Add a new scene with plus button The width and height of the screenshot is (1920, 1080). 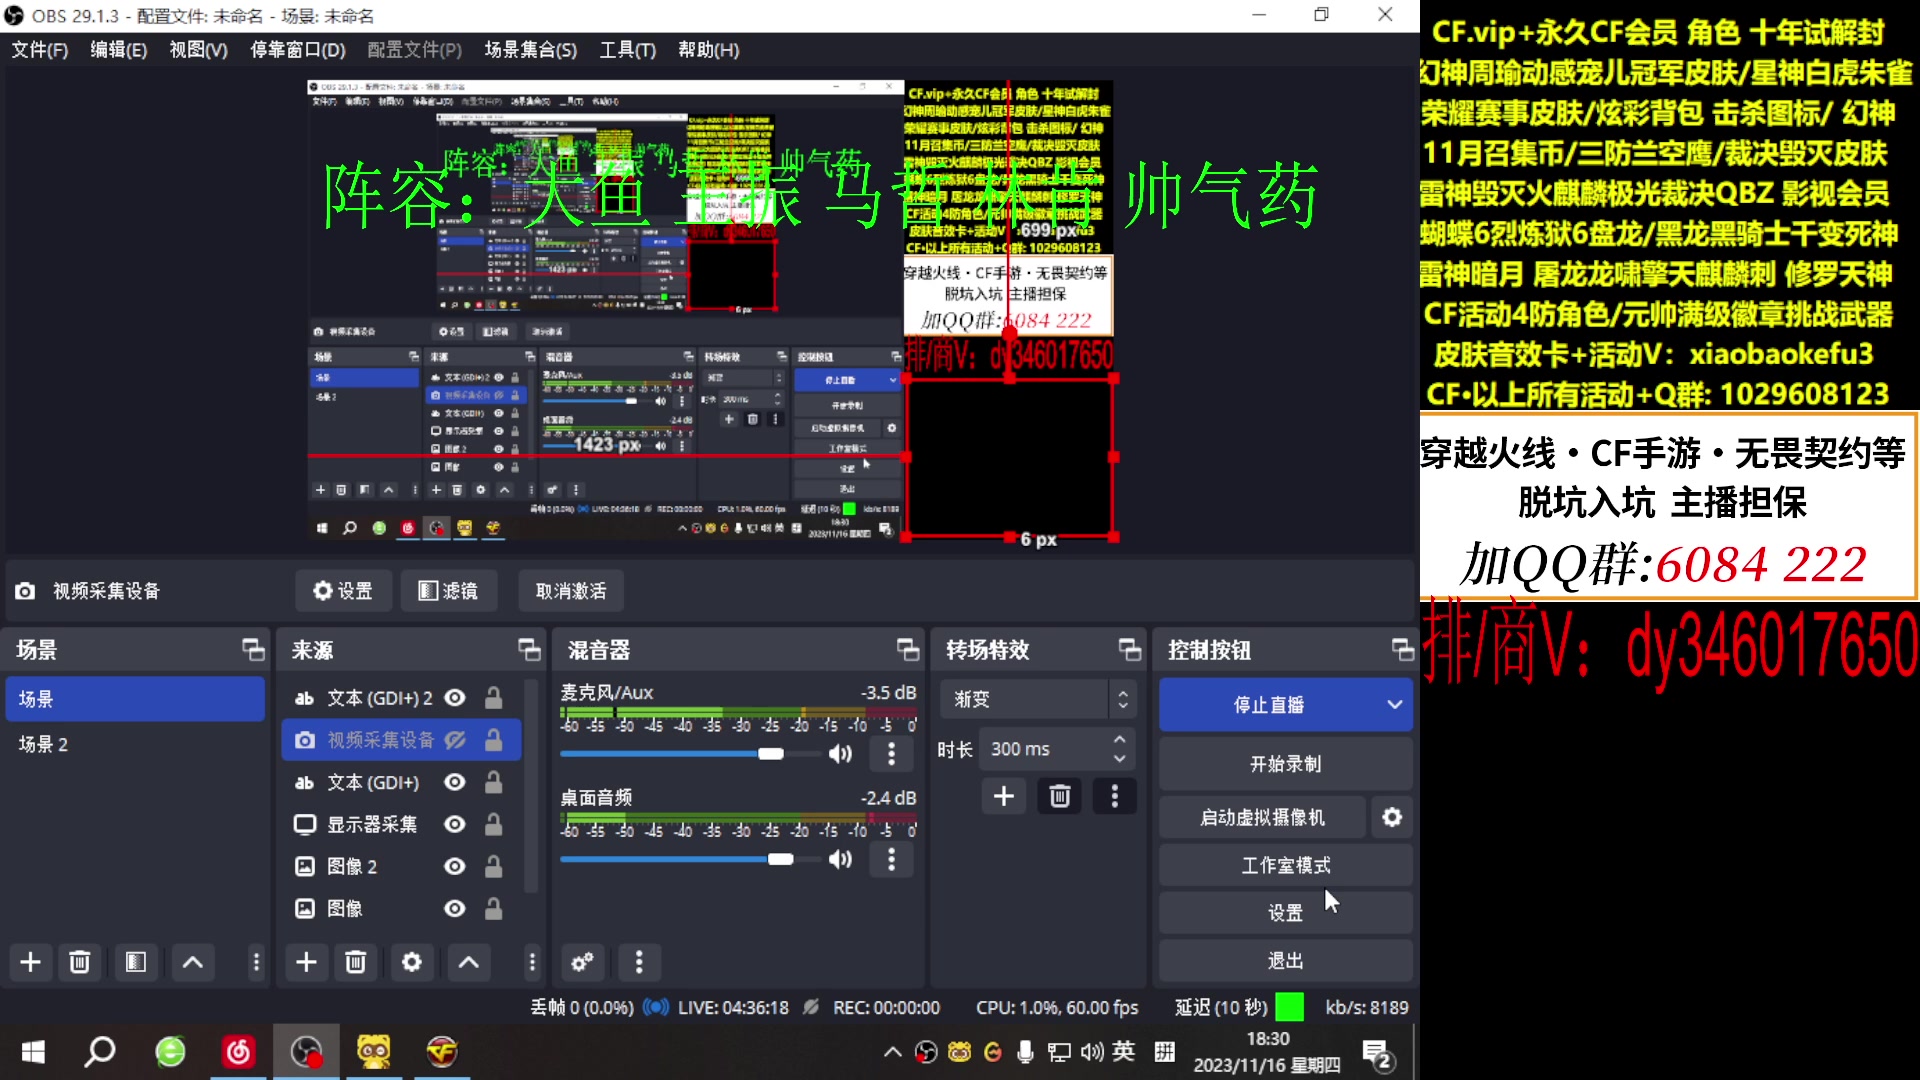click(31, 962)
